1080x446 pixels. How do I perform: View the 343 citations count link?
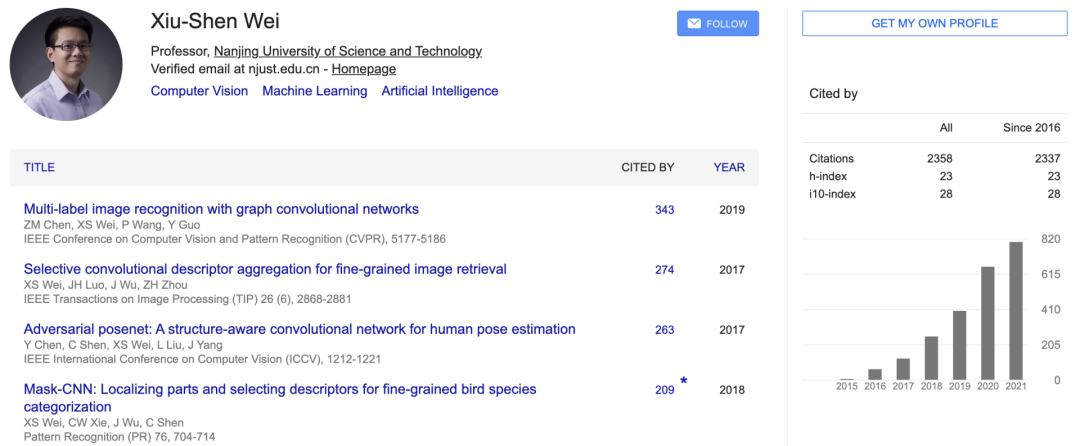(664, 210)
